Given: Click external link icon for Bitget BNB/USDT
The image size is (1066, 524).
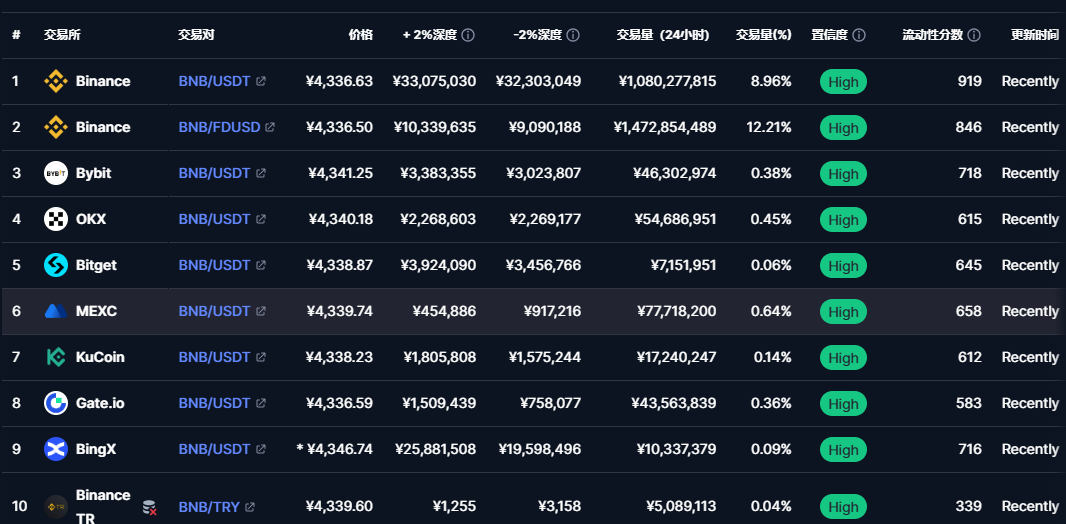Looking at the screenshot, I should click(x=260, y=265).
